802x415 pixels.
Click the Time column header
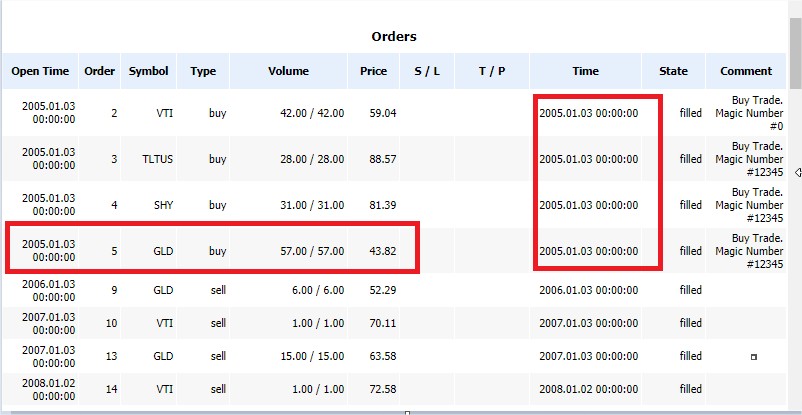(586, 71)
